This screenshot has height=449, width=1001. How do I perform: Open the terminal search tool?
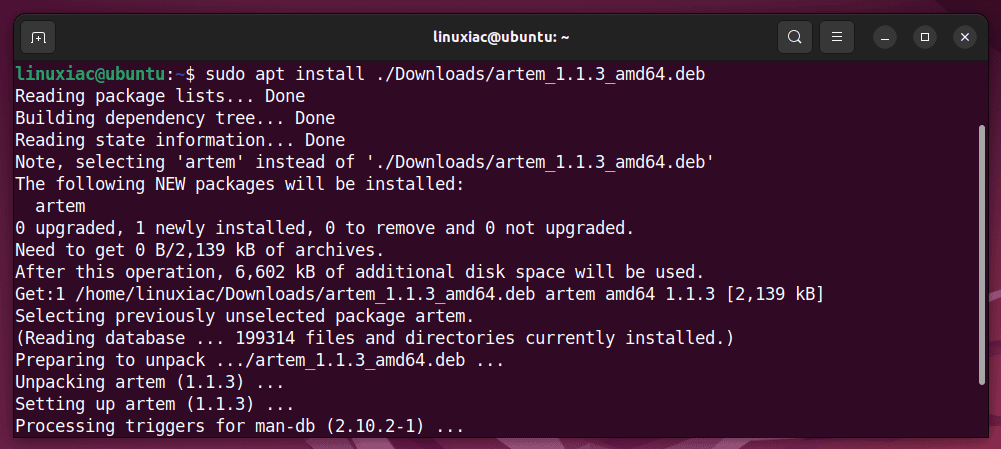coord(795,38)
